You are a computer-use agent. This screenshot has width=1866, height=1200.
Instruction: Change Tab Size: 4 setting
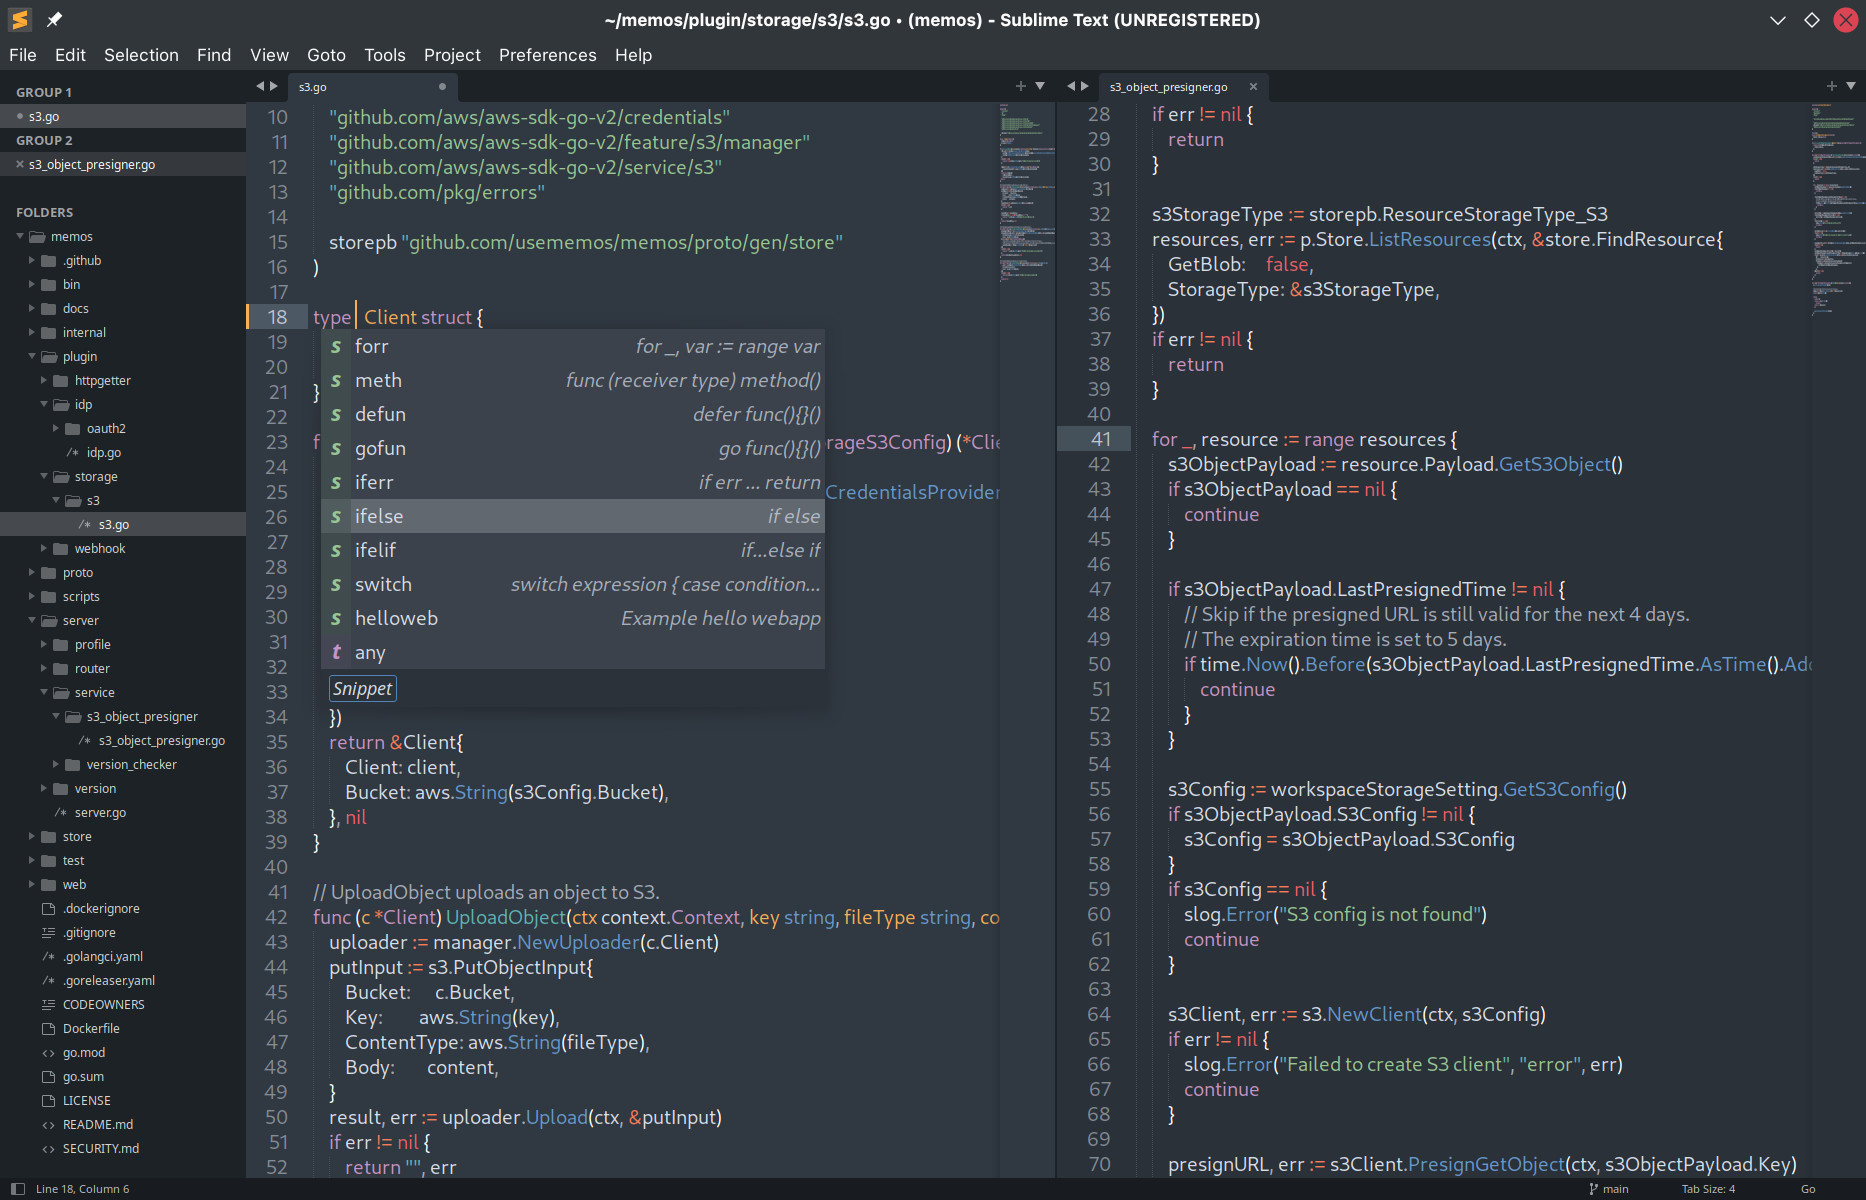pos(1708,1189)
